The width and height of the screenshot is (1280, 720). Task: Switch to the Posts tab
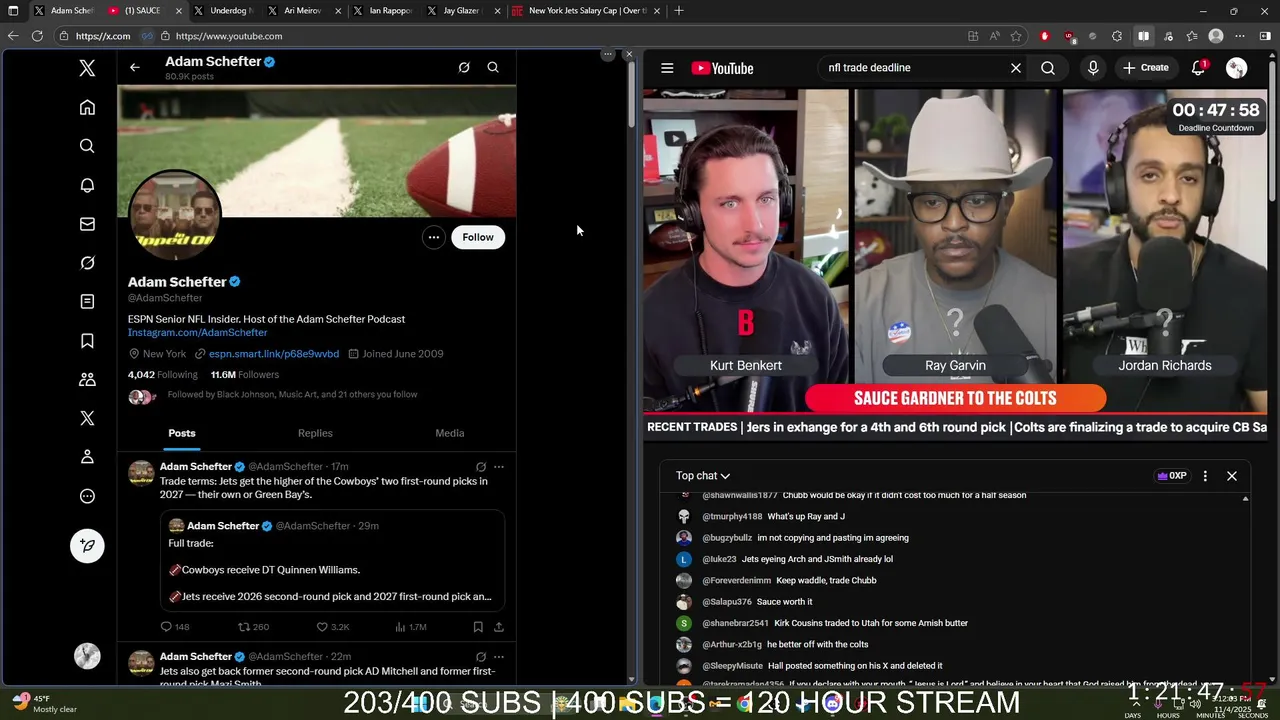click(182, 433)
